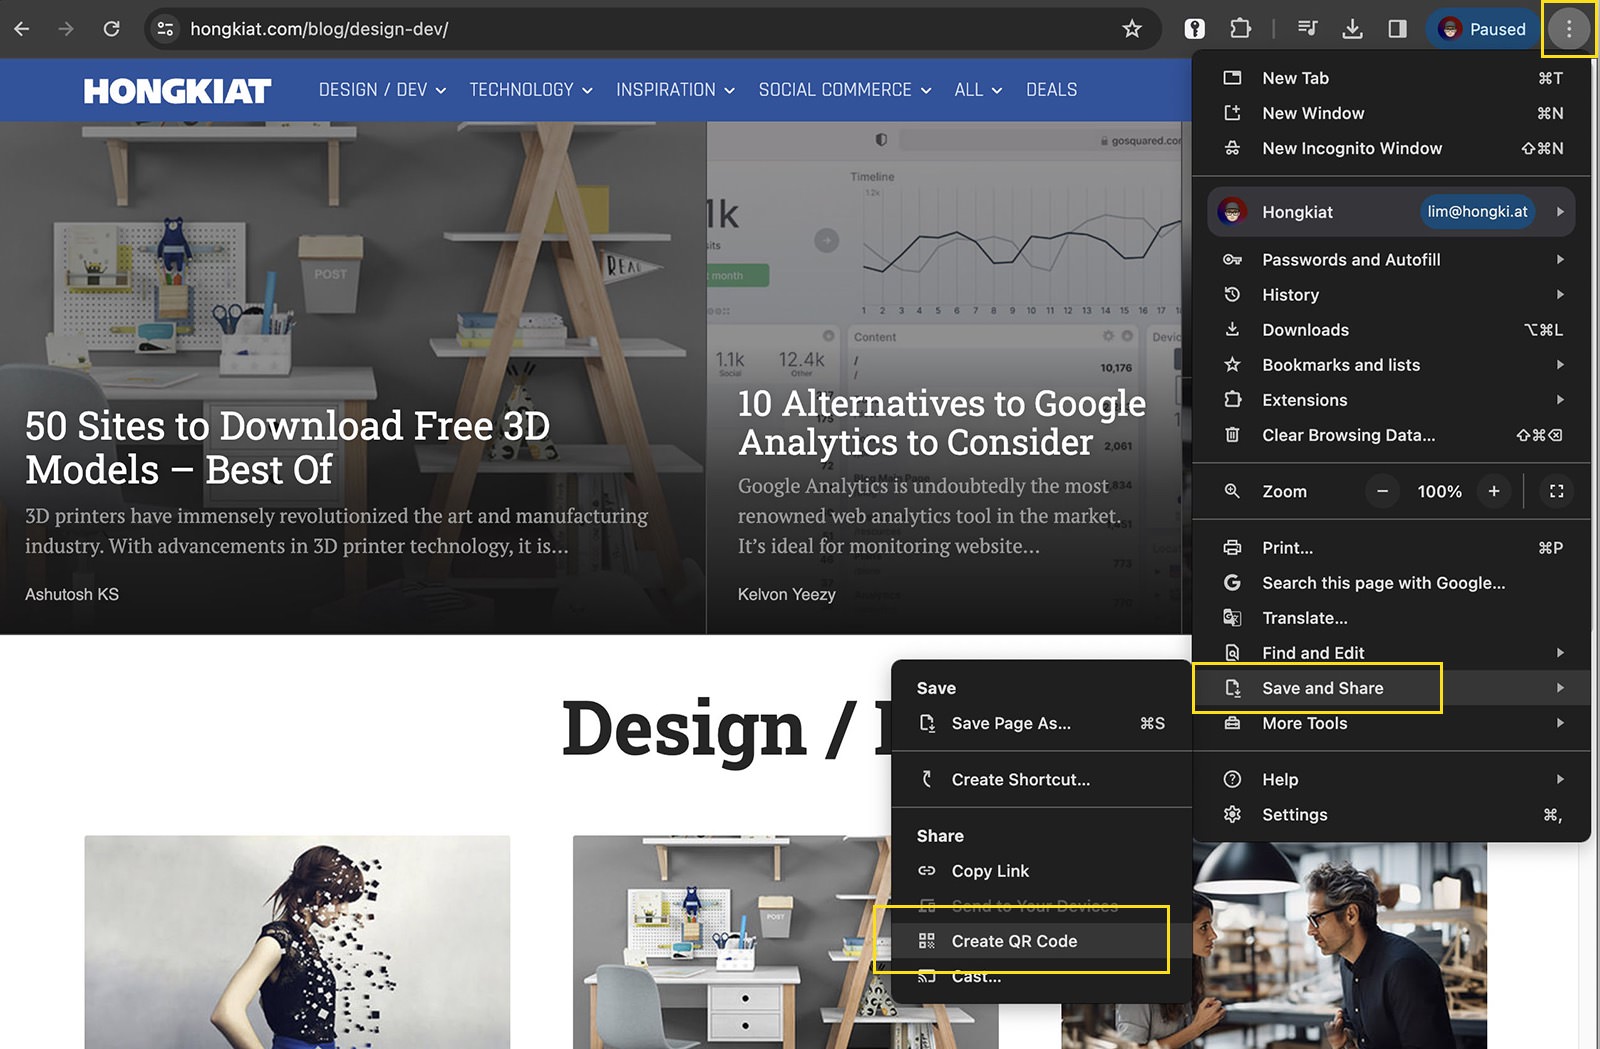Increase zoom with the plus button

[x=1494, y=491]
